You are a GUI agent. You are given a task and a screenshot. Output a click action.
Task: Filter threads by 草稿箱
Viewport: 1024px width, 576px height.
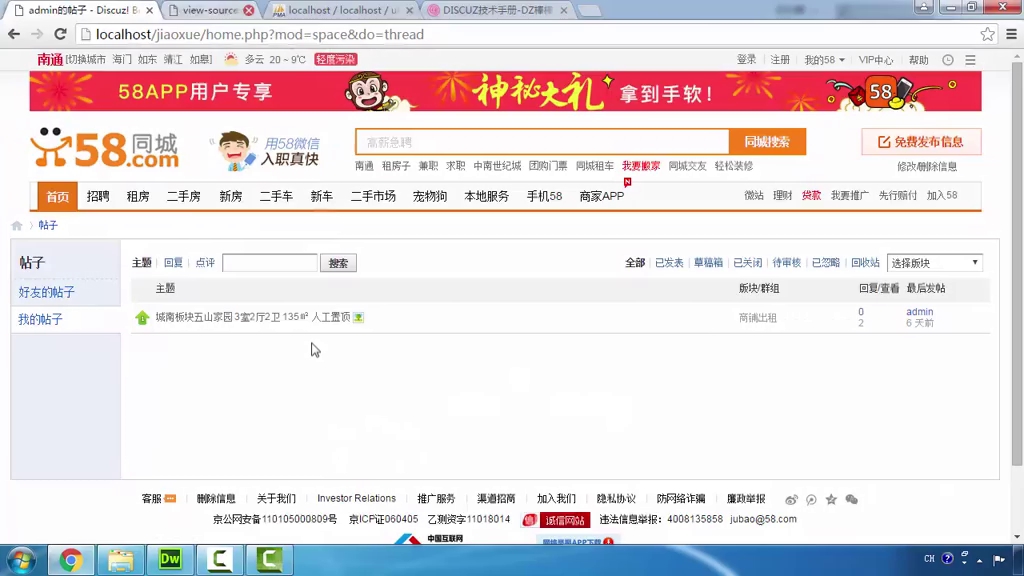[708, 263]
